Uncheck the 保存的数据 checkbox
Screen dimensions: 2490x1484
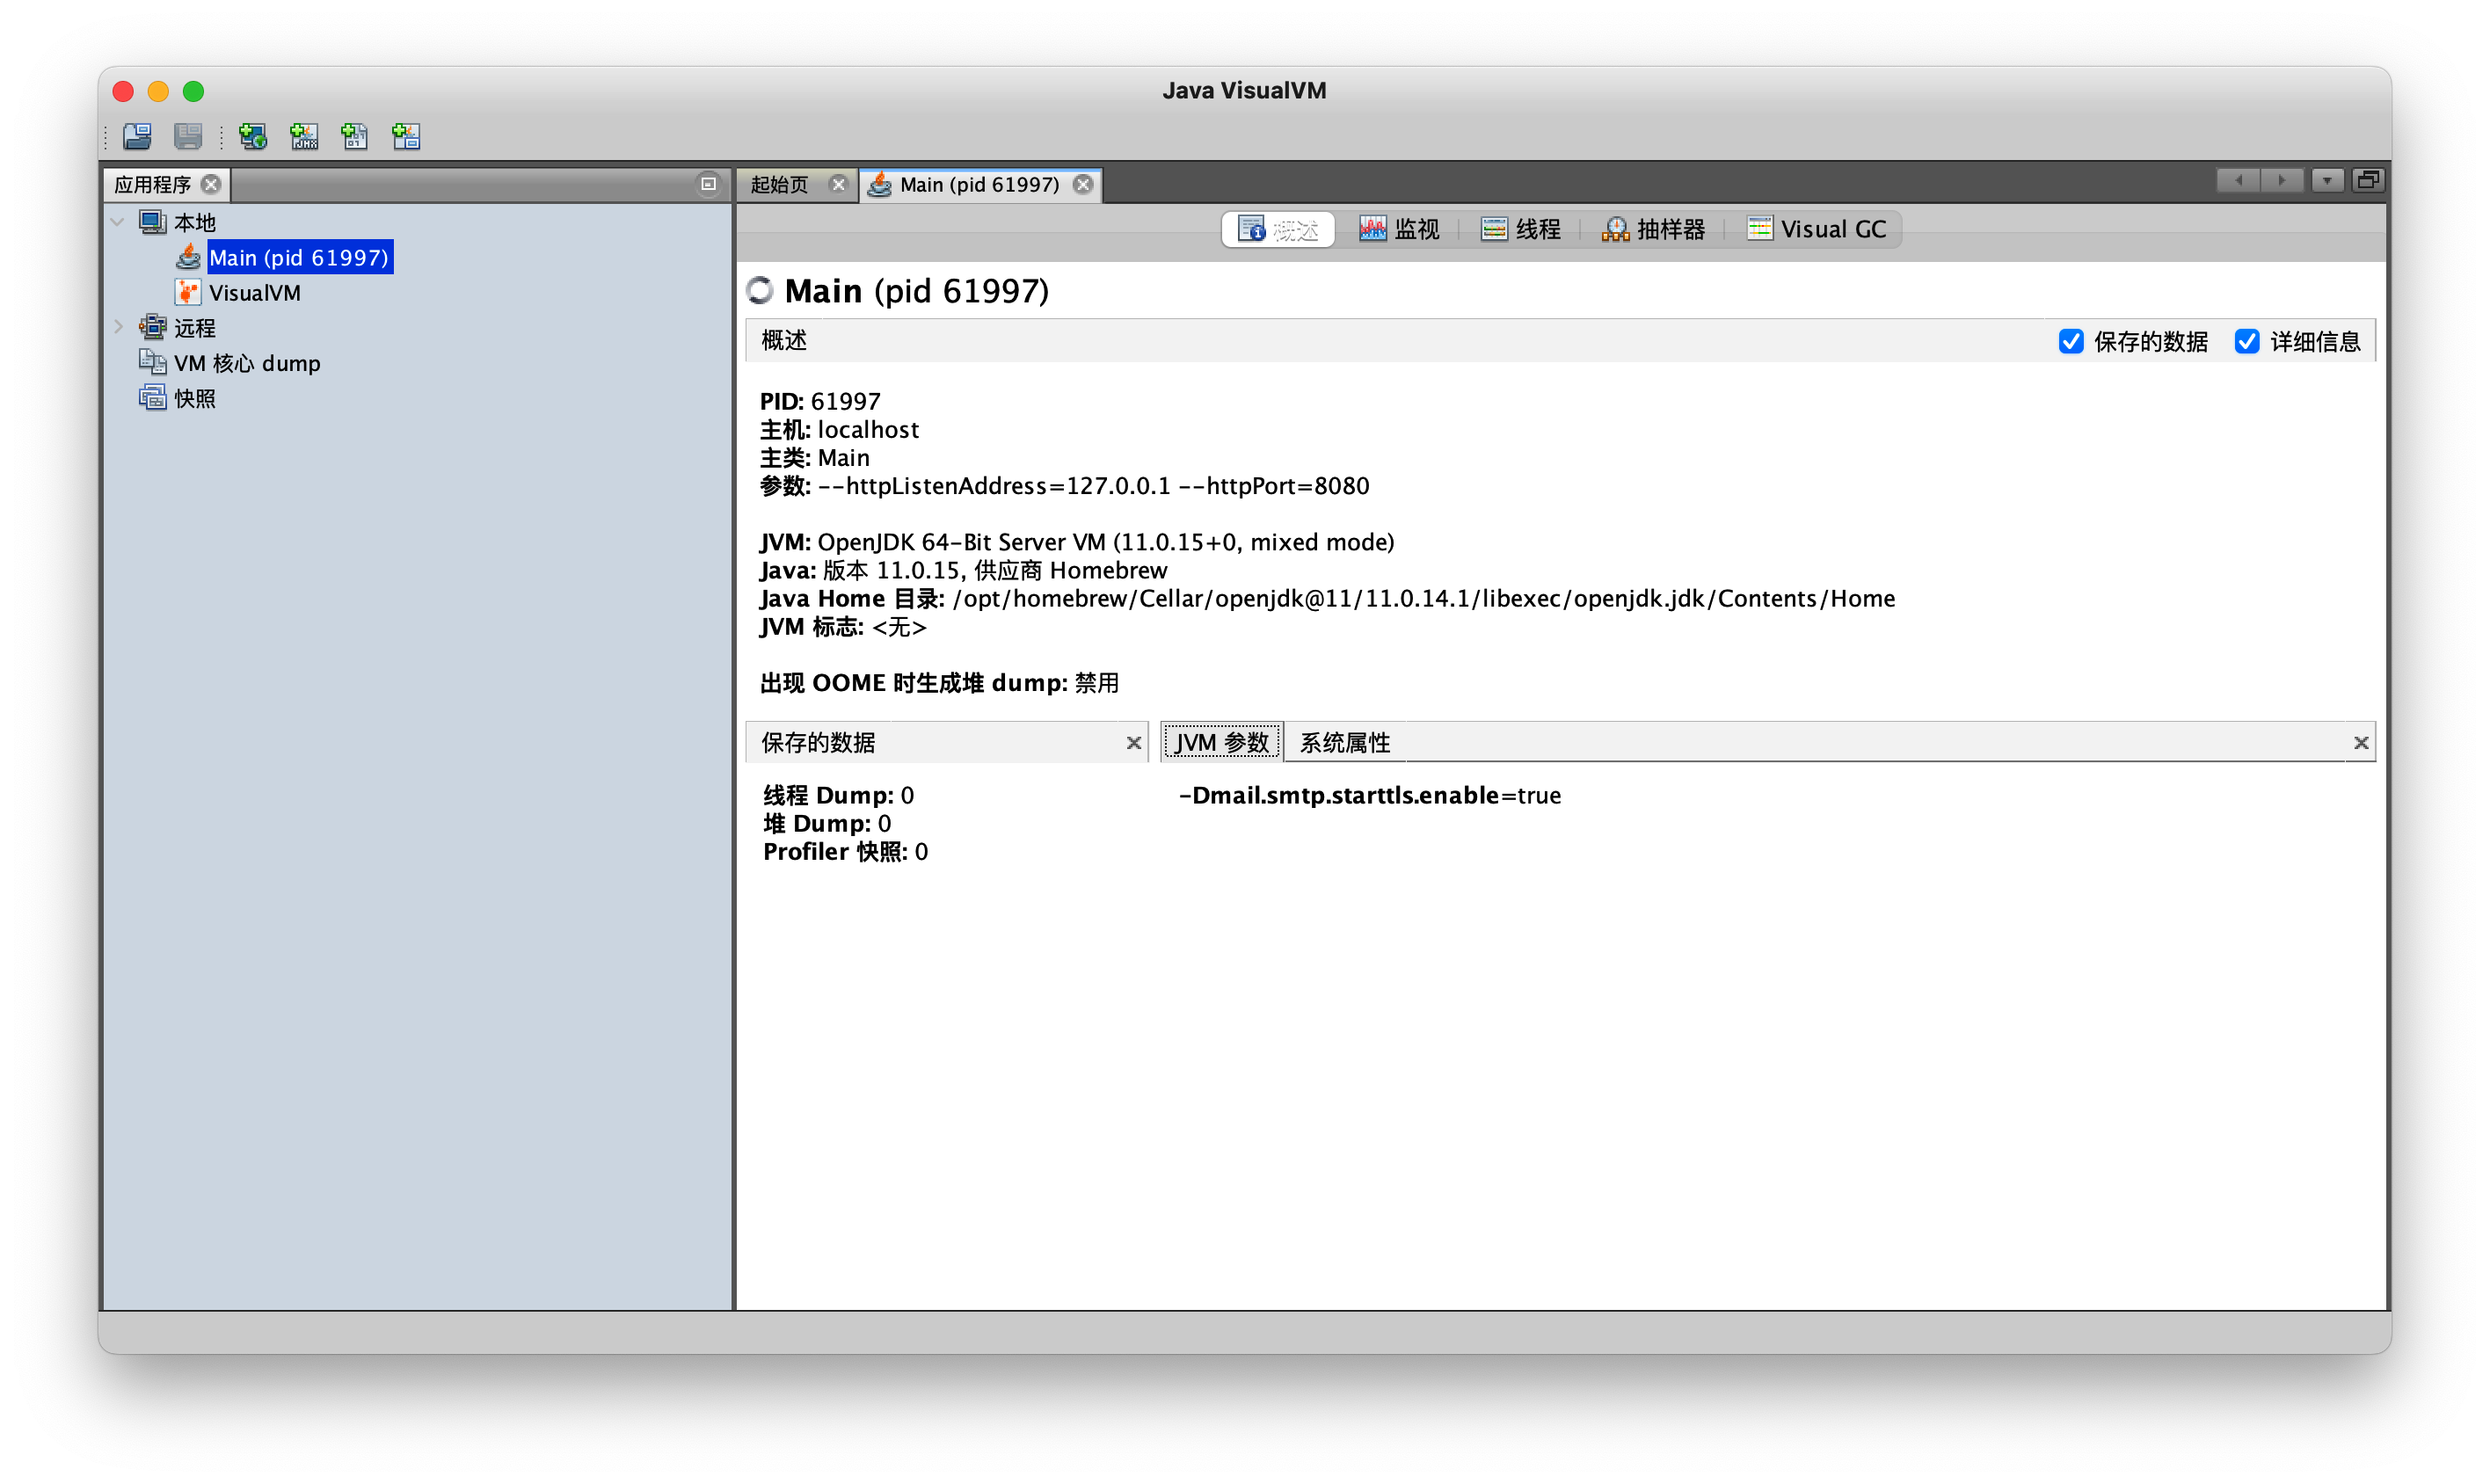[2071, 341]
